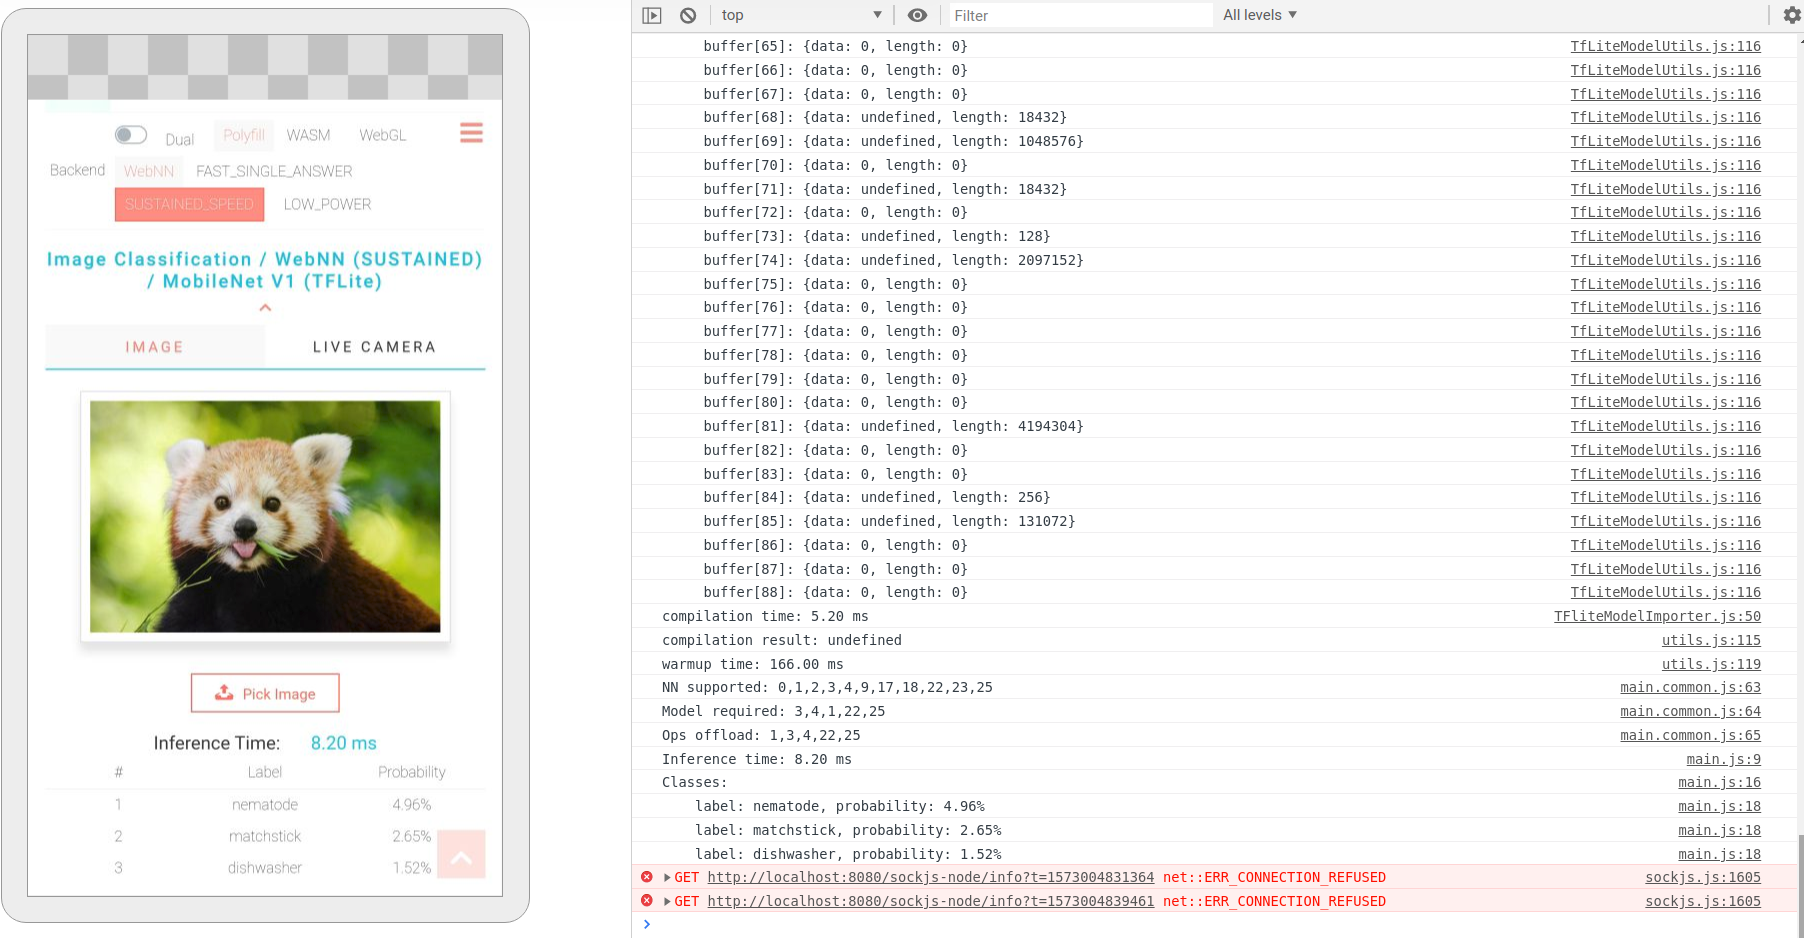Select the WASM backend tab
1804x938 pixels.
pos(308,134)
